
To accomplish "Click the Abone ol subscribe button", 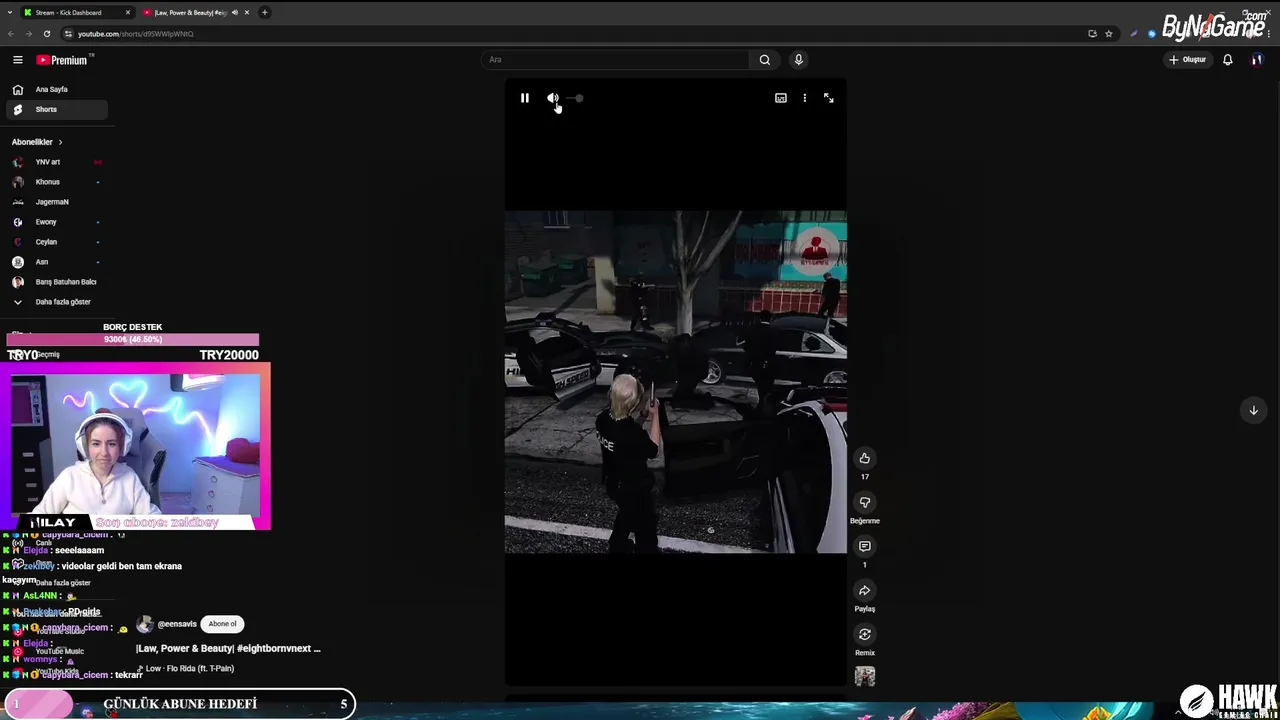I will pyautogui.click(x=222, y=624).
